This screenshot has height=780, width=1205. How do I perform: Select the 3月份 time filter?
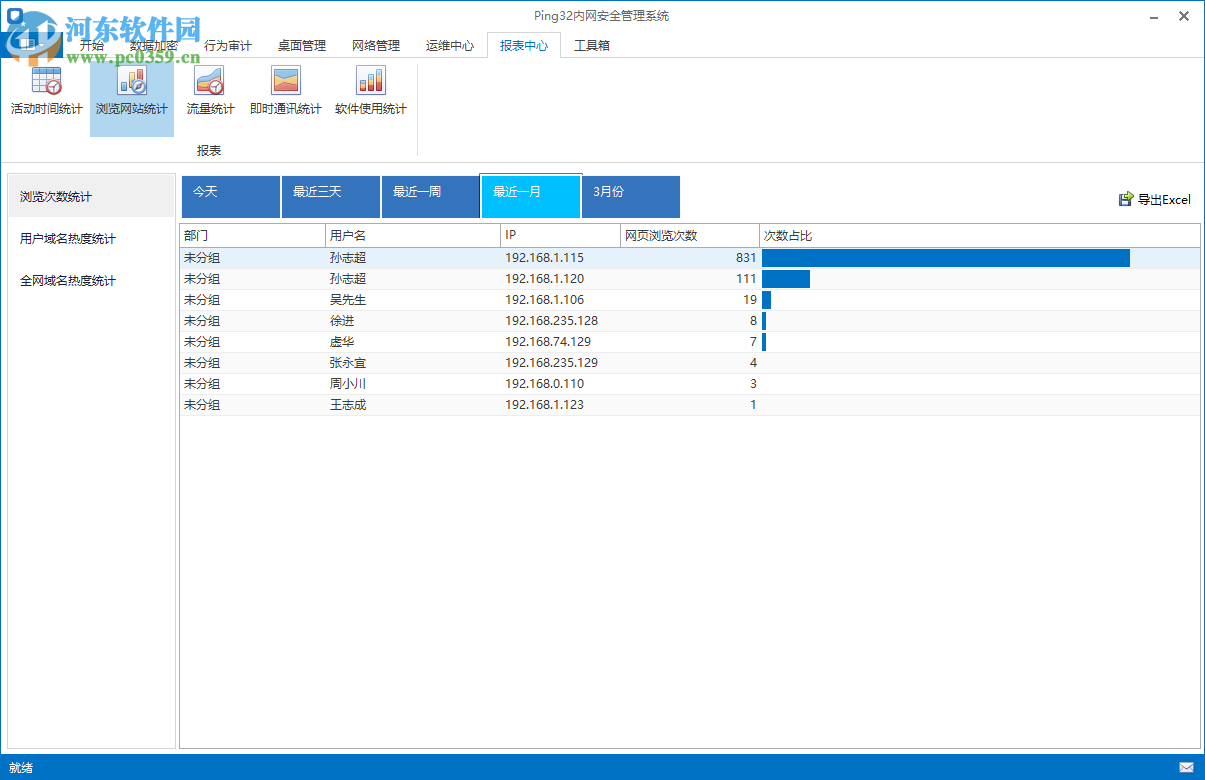click(x=630, y=196)
